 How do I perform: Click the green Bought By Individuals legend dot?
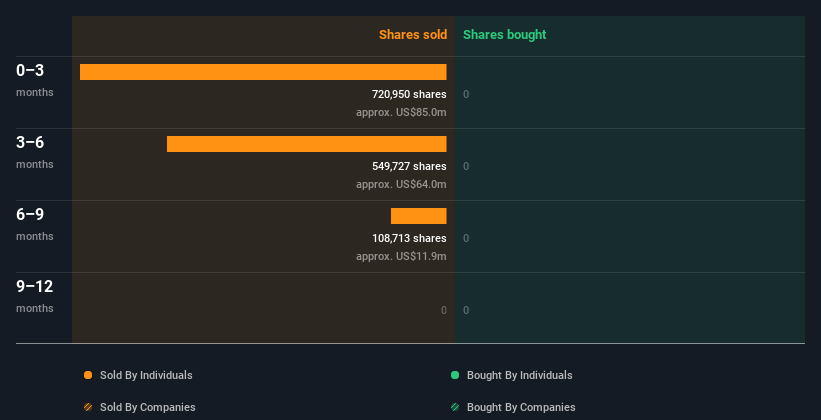coord(455,375)
